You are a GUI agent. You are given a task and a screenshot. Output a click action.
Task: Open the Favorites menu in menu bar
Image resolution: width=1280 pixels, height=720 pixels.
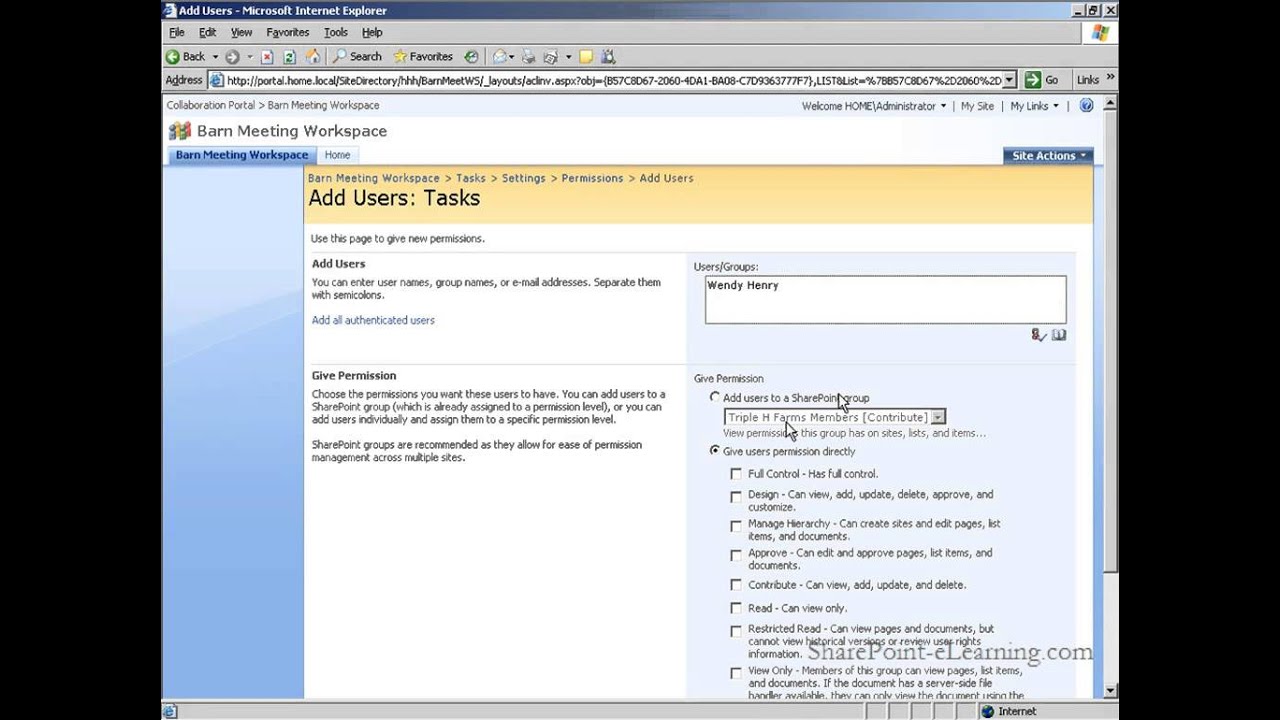coord(288,32)
